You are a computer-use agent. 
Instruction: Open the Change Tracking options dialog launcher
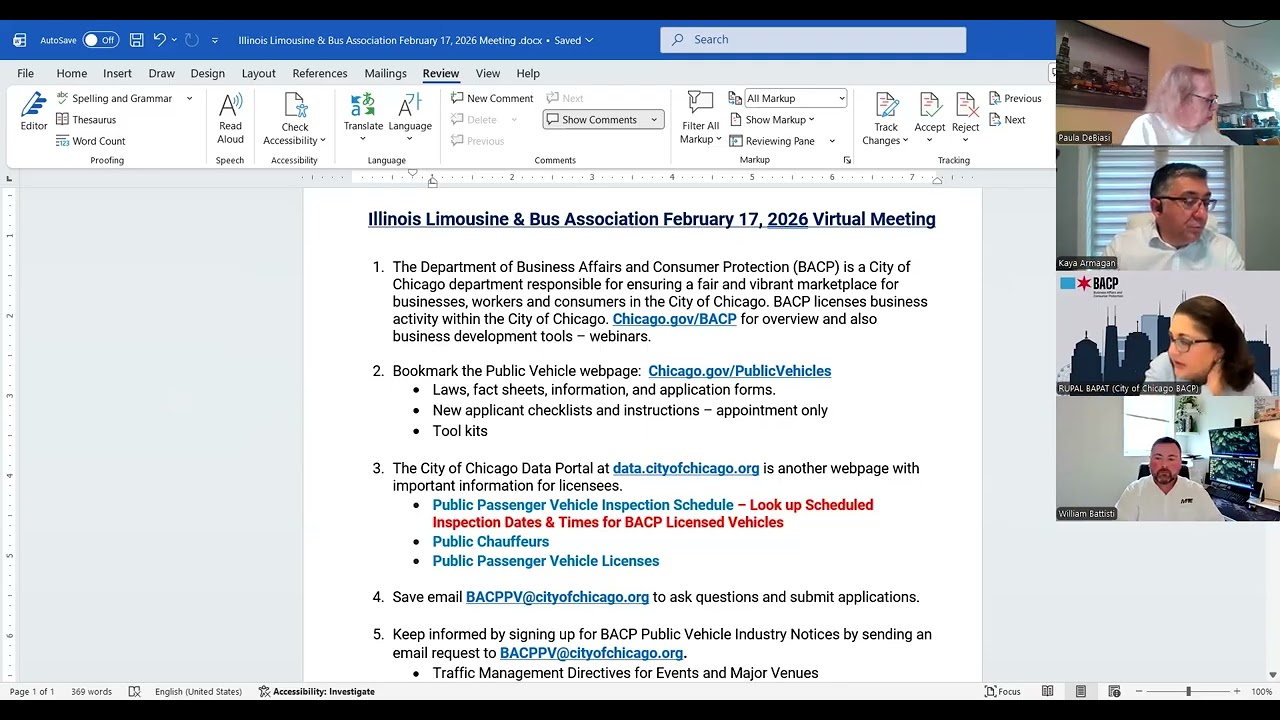pyautogui.click(x=847, y=160)
